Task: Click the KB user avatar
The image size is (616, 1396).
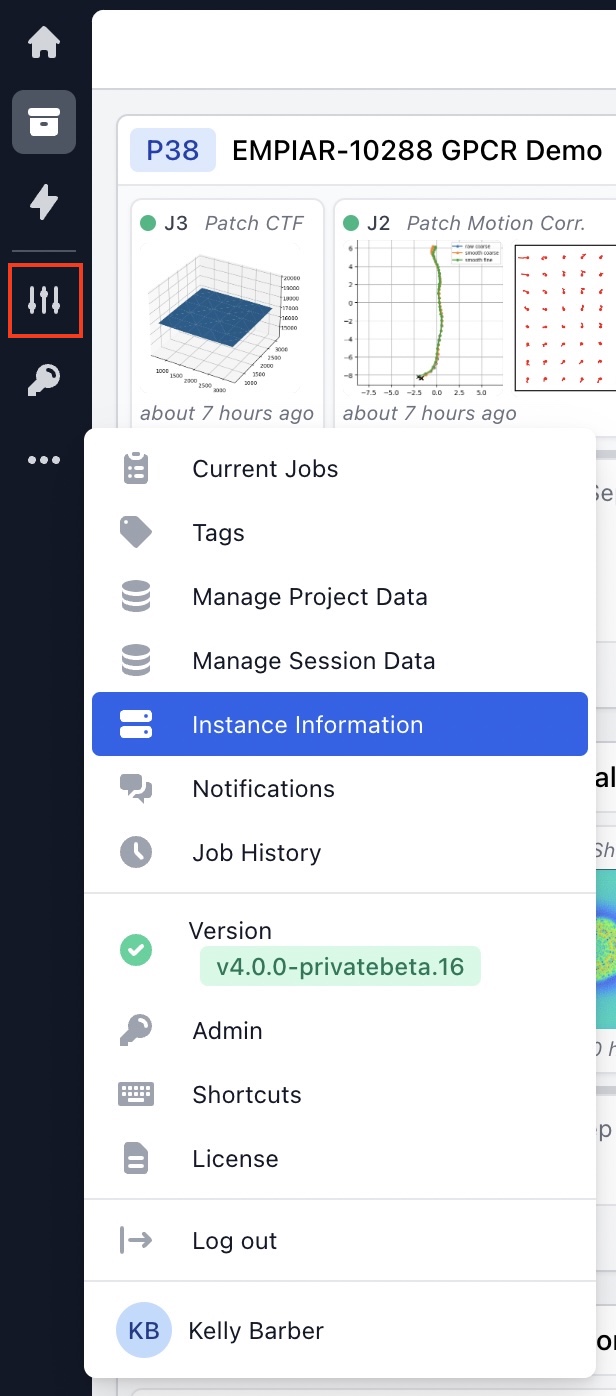Action: pos(144,1331)
